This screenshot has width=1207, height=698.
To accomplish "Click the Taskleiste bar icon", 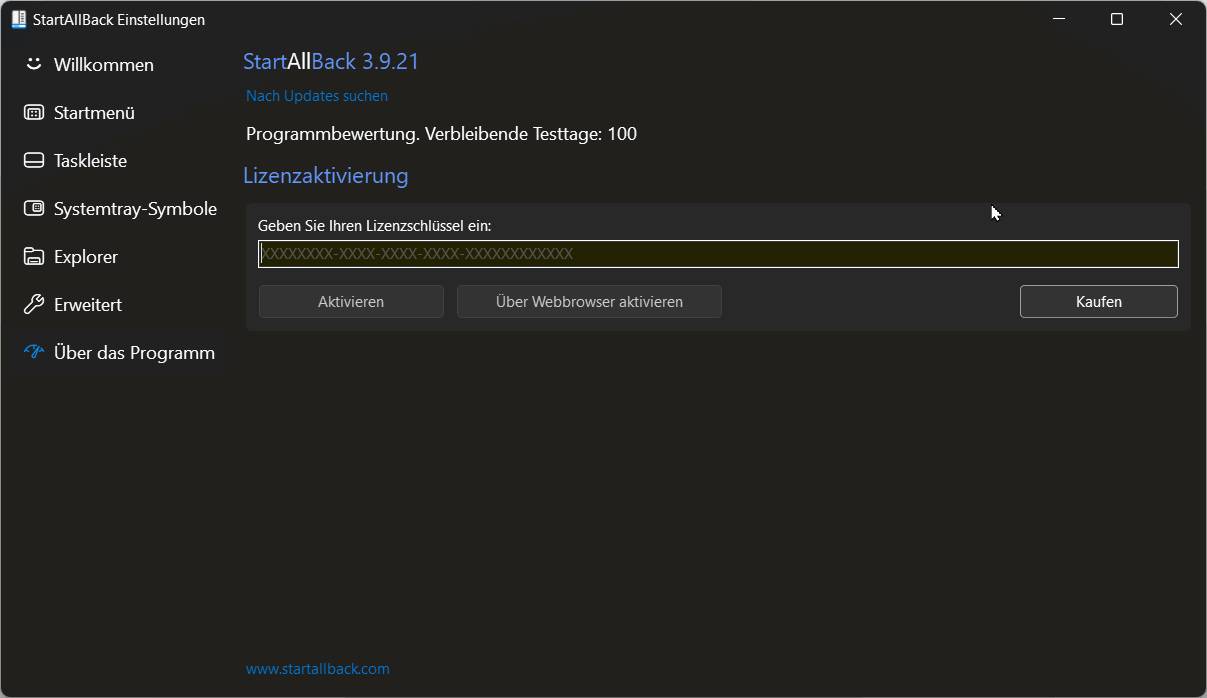I will [34, 160].
